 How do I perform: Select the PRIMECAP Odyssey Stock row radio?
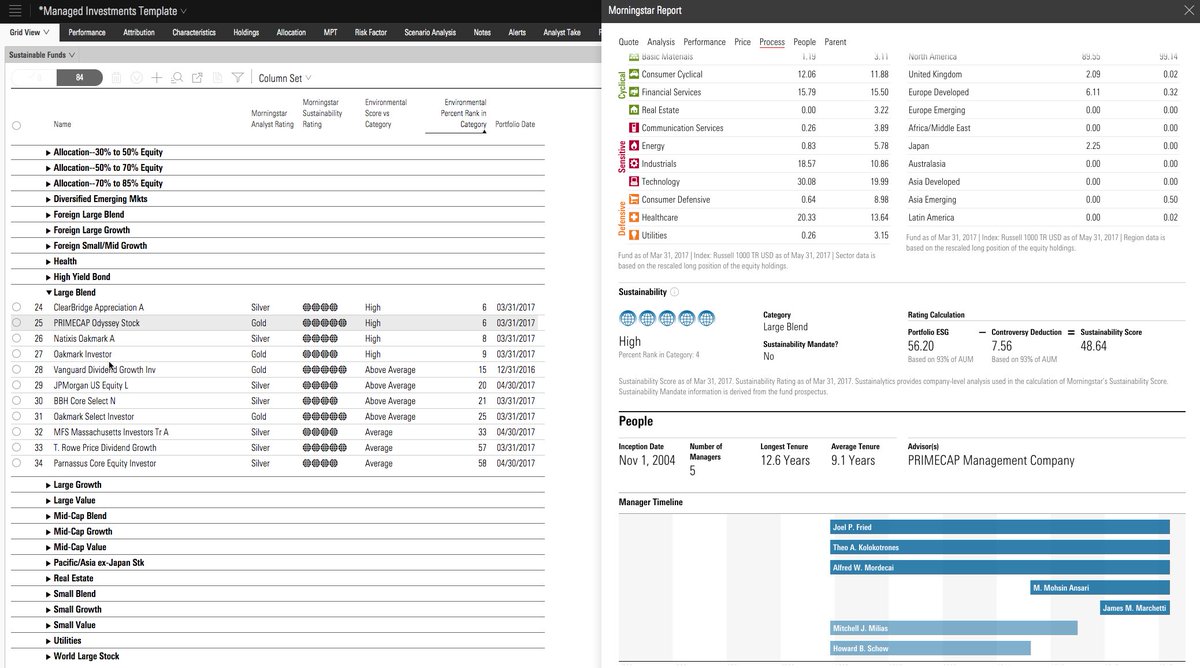coord(16,323)
